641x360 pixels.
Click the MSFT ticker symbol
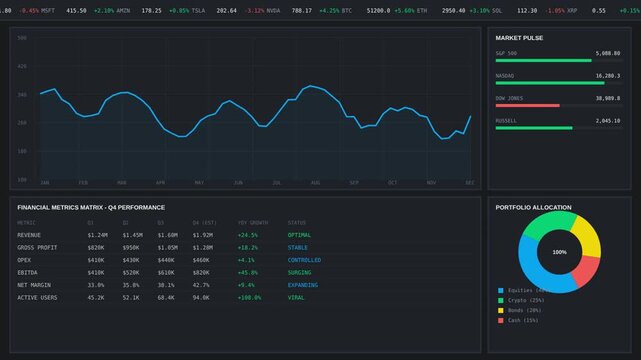pyautogui.click(x=48, y=11)
